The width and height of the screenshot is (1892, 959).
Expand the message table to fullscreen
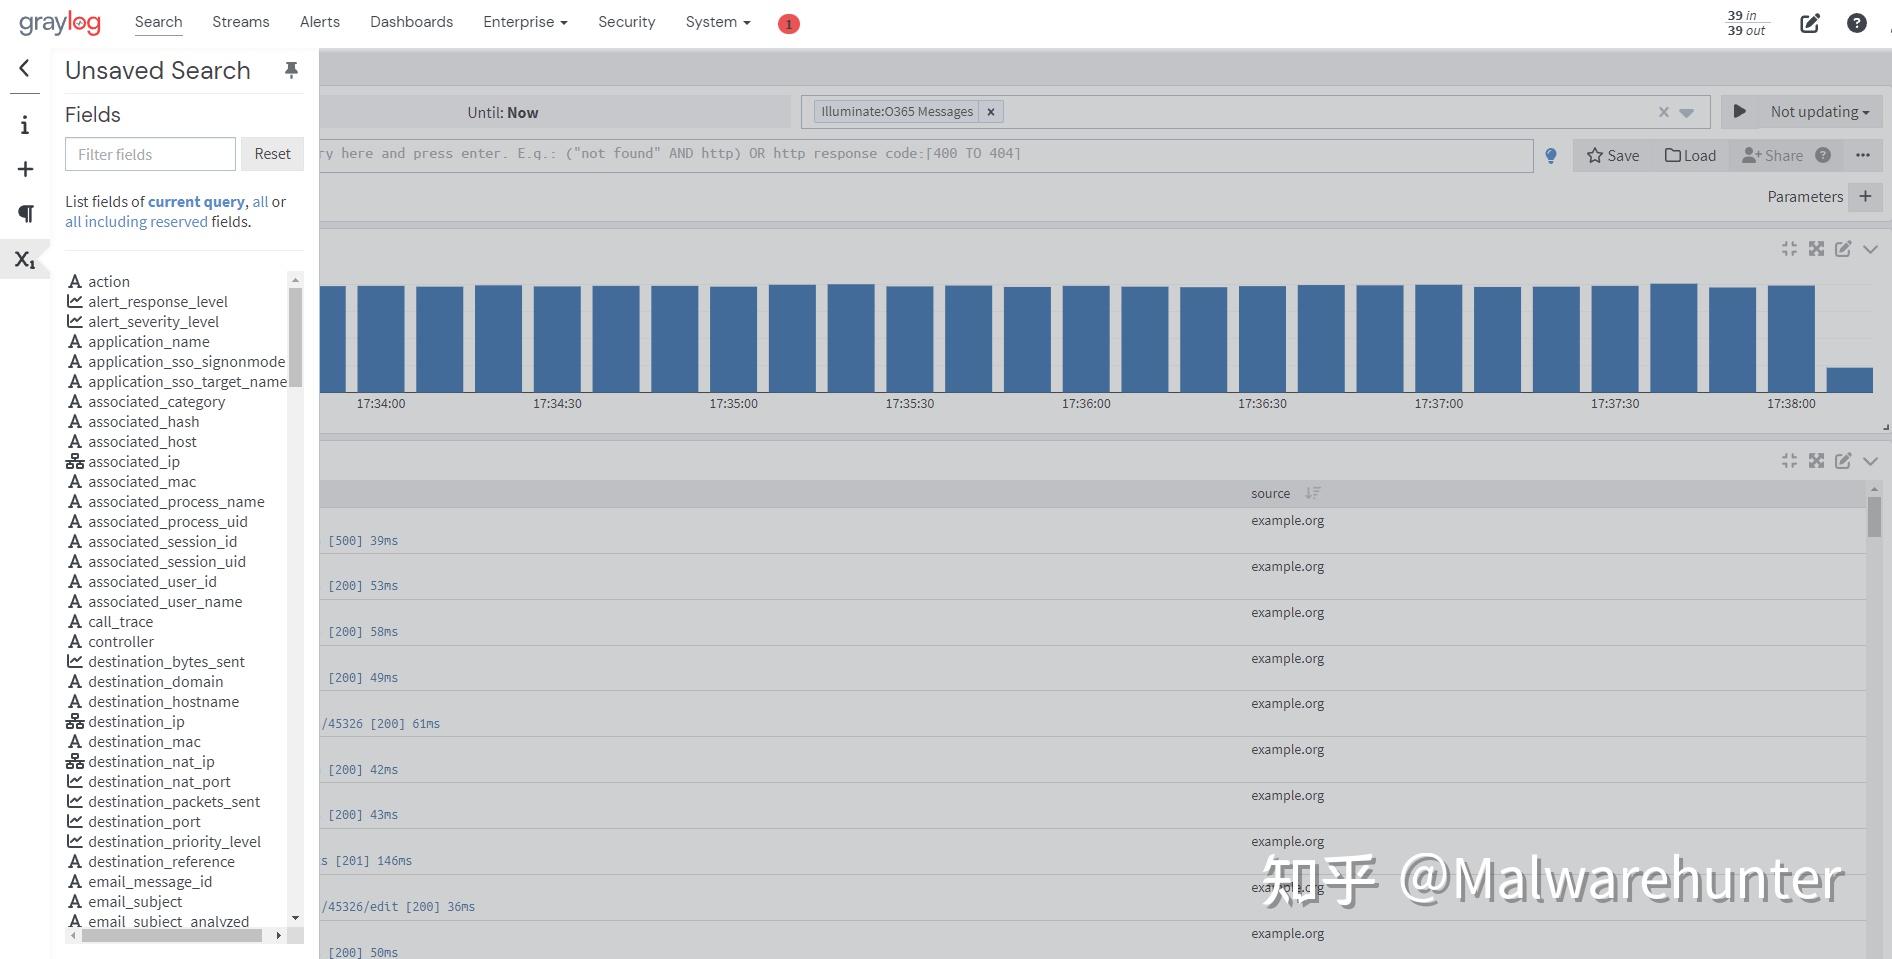[x=1816, y=461]
